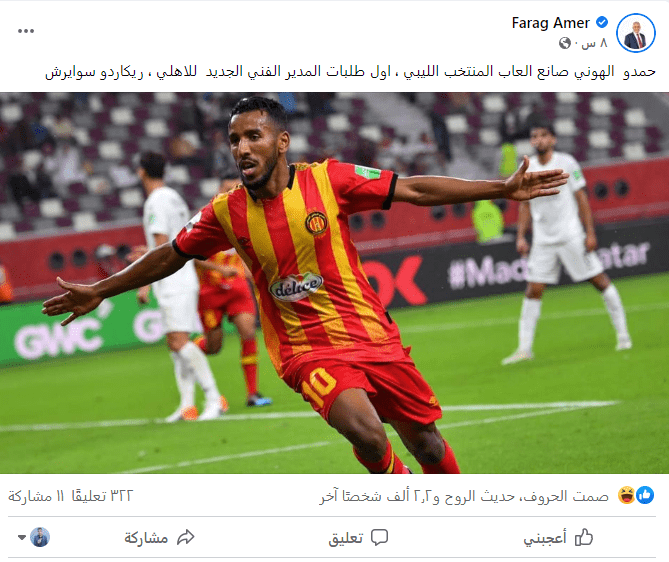
Task: Click the speech bubble comment icon
Action: pyautogui.click(x=379, y=538)
